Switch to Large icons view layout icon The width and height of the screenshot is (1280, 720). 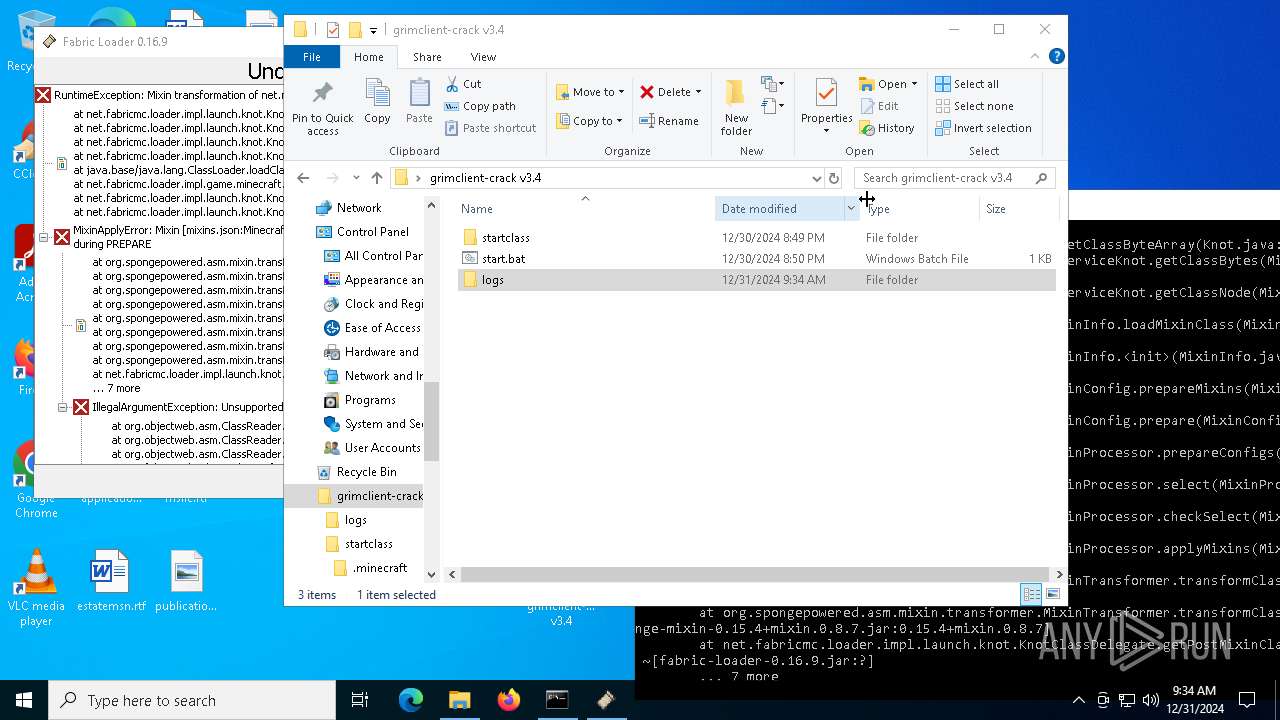(1052, 594)
